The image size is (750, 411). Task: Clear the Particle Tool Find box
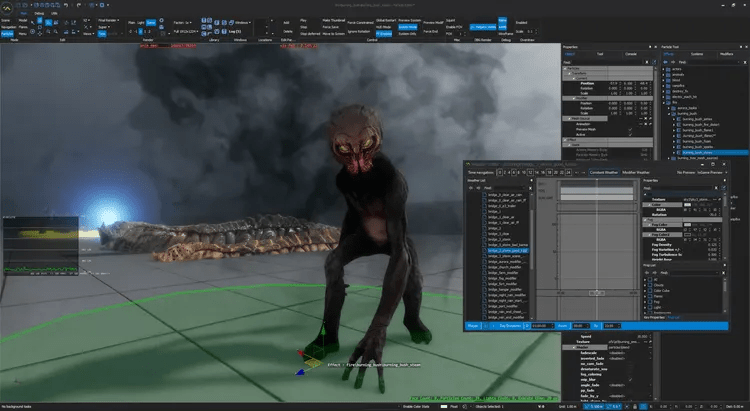[x=745, y=62]
